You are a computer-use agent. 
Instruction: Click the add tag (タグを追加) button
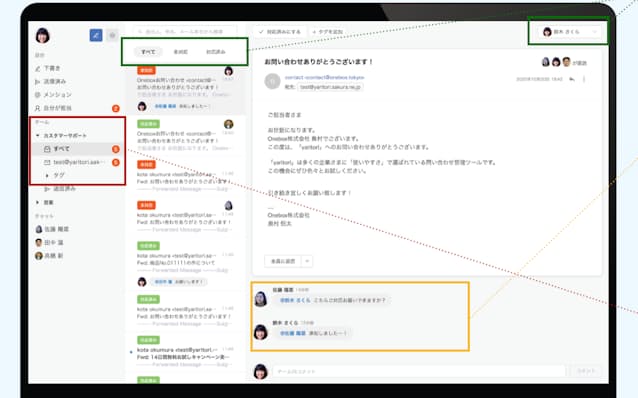(328, 32)
